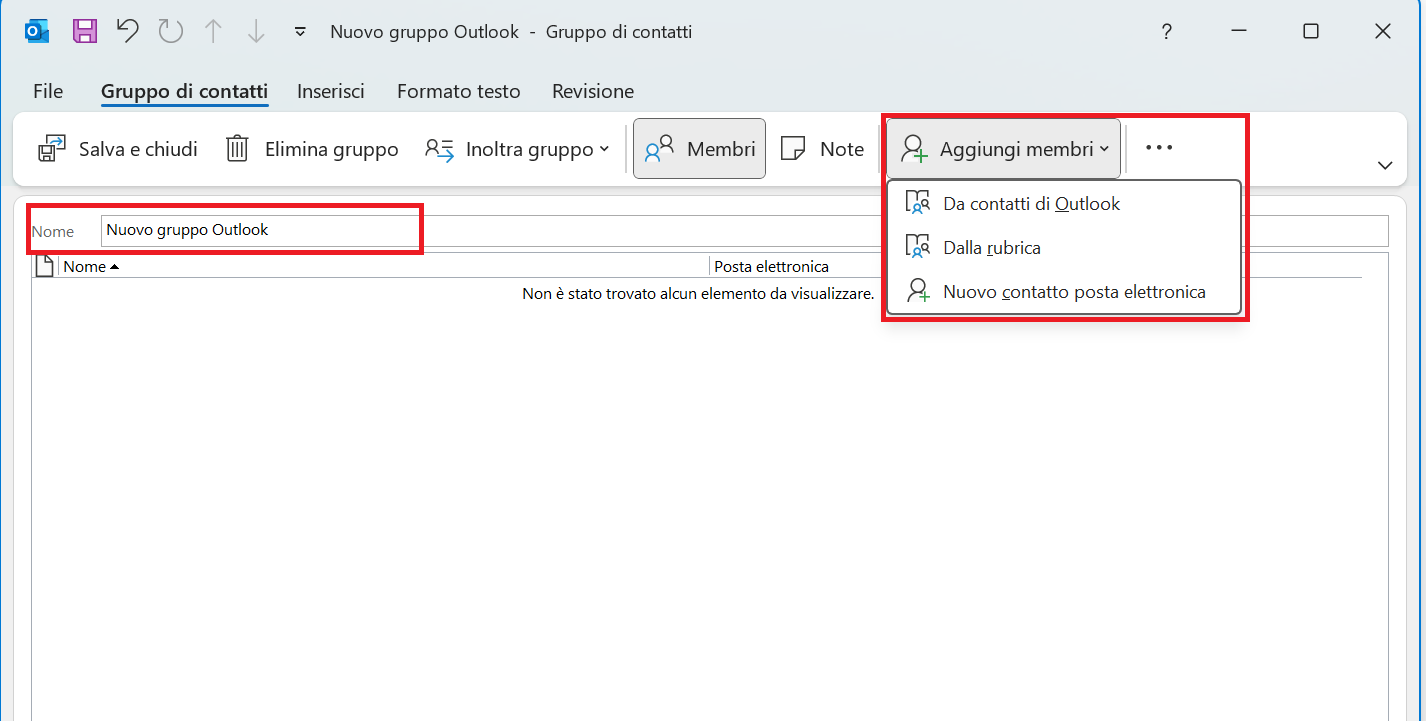Image resolution: width=1426 pixels, height=721 pixels.
Task: Choose Da contatti di Outlook
Action: [1064, 203]
